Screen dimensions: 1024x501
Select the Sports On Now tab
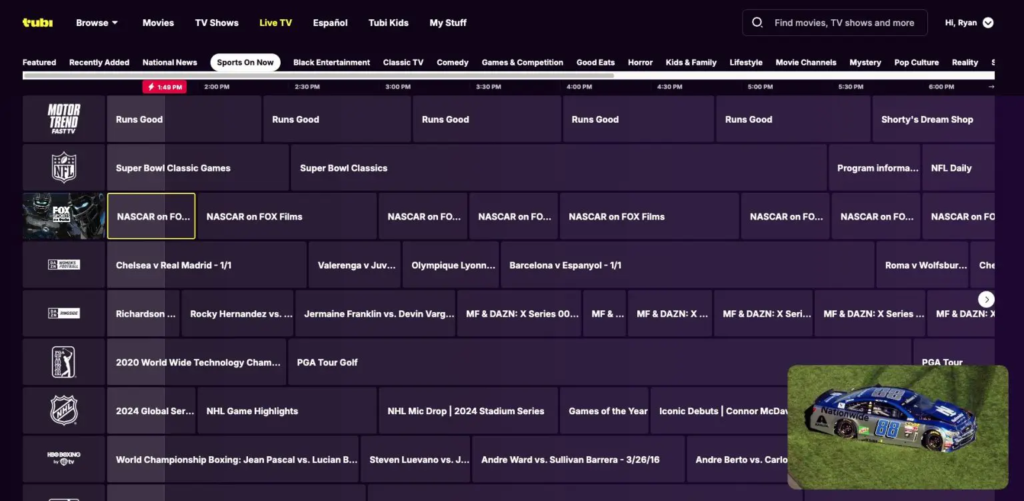pos(246,63)
